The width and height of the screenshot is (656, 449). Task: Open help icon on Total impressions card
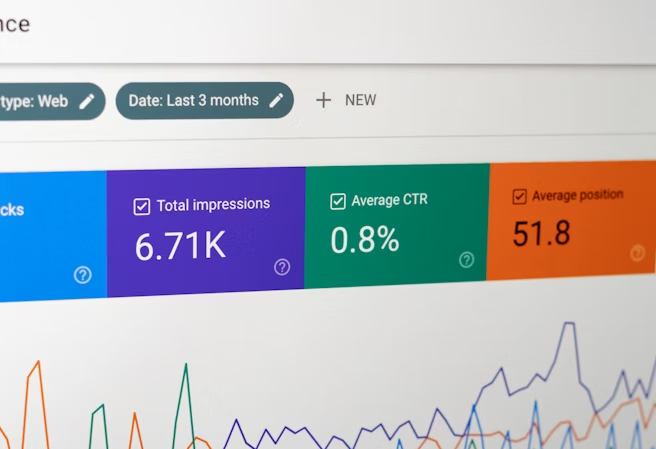click(282, 267)
